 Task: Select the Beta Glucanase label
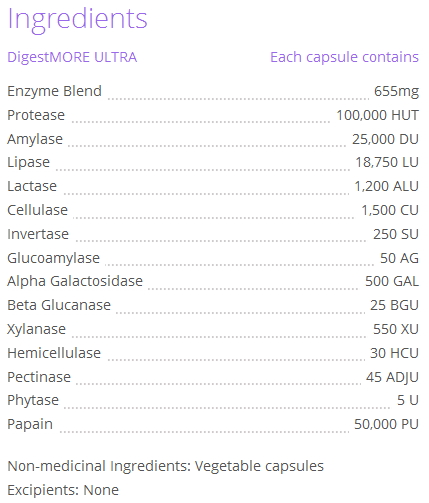tap(59, 305)
